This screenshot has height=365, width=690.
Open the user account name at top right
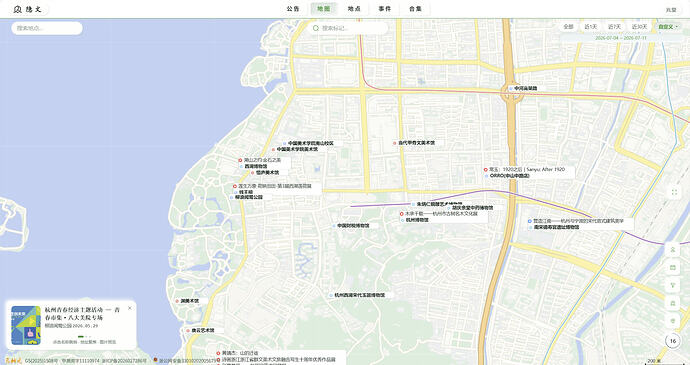click(x=671, y=10)
